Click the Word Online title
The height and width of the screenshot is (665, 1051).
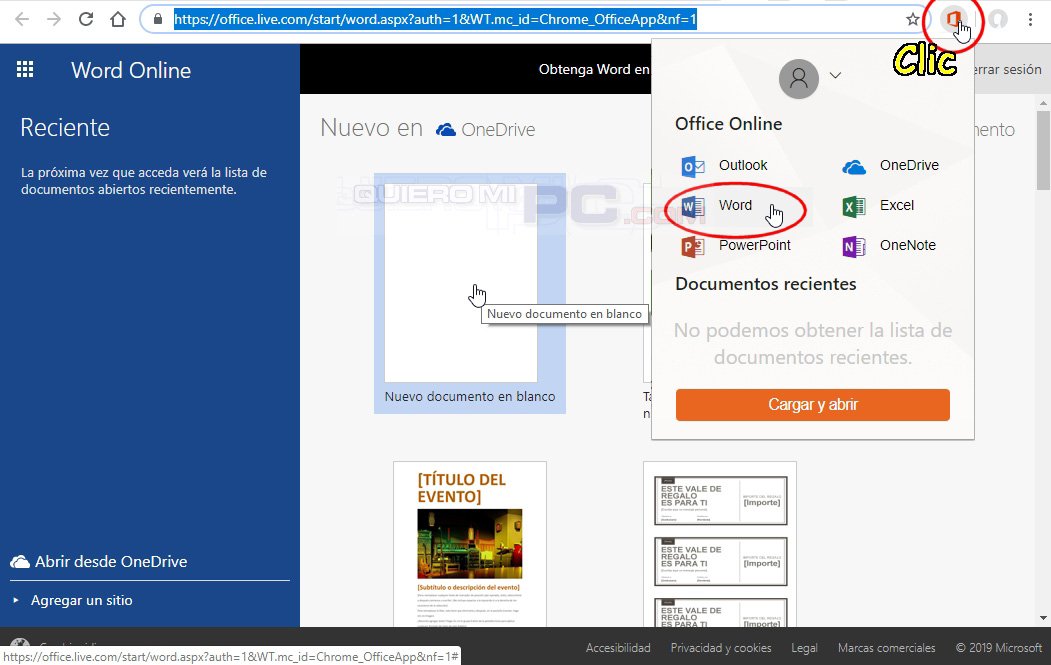131,70
